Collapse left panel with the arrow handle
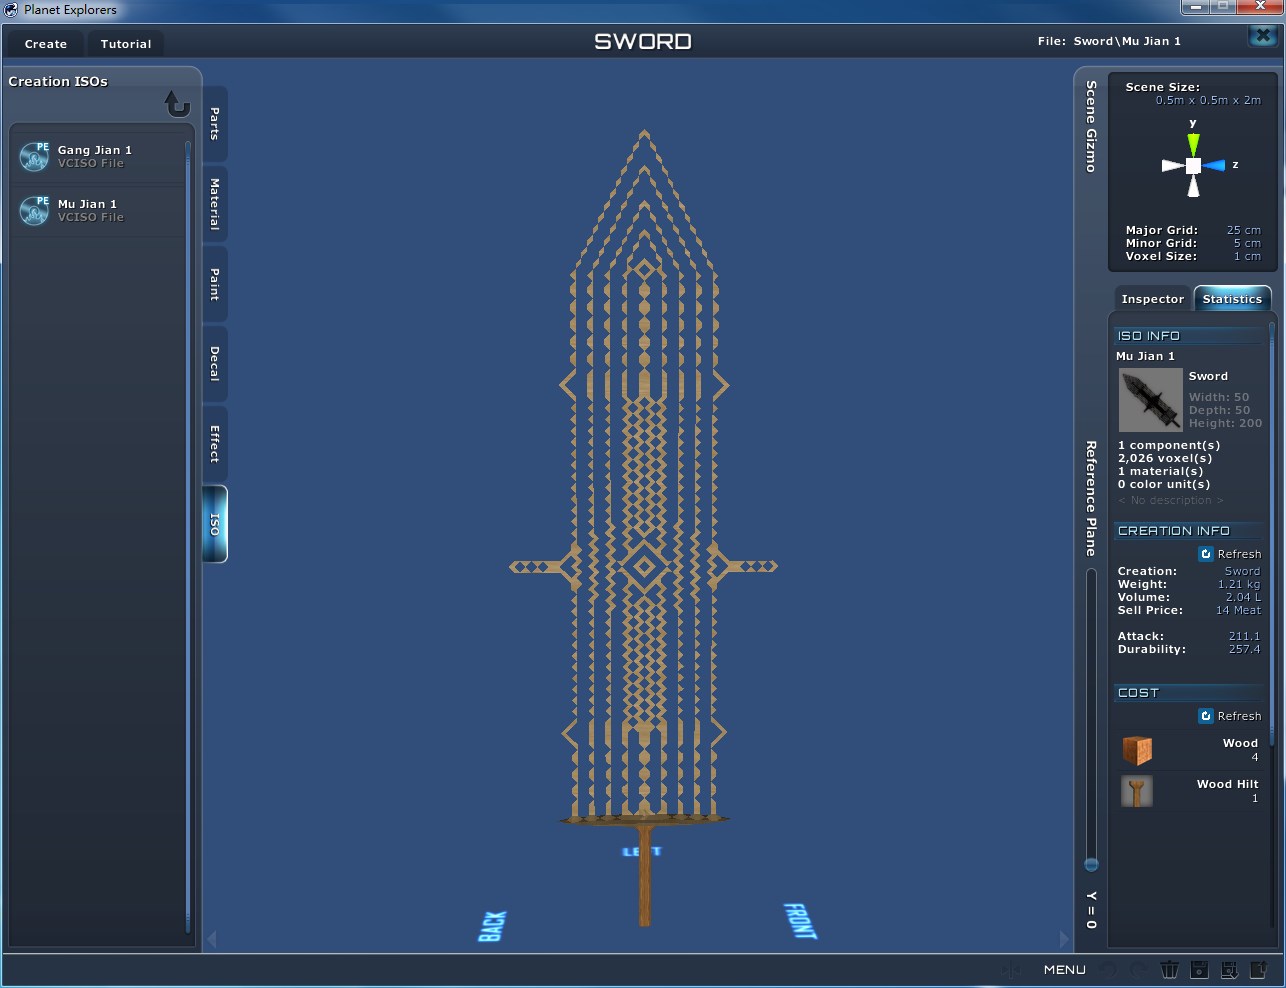This screenshot has width=1286, height=988. pyautogui.click(x=211, y=939)
